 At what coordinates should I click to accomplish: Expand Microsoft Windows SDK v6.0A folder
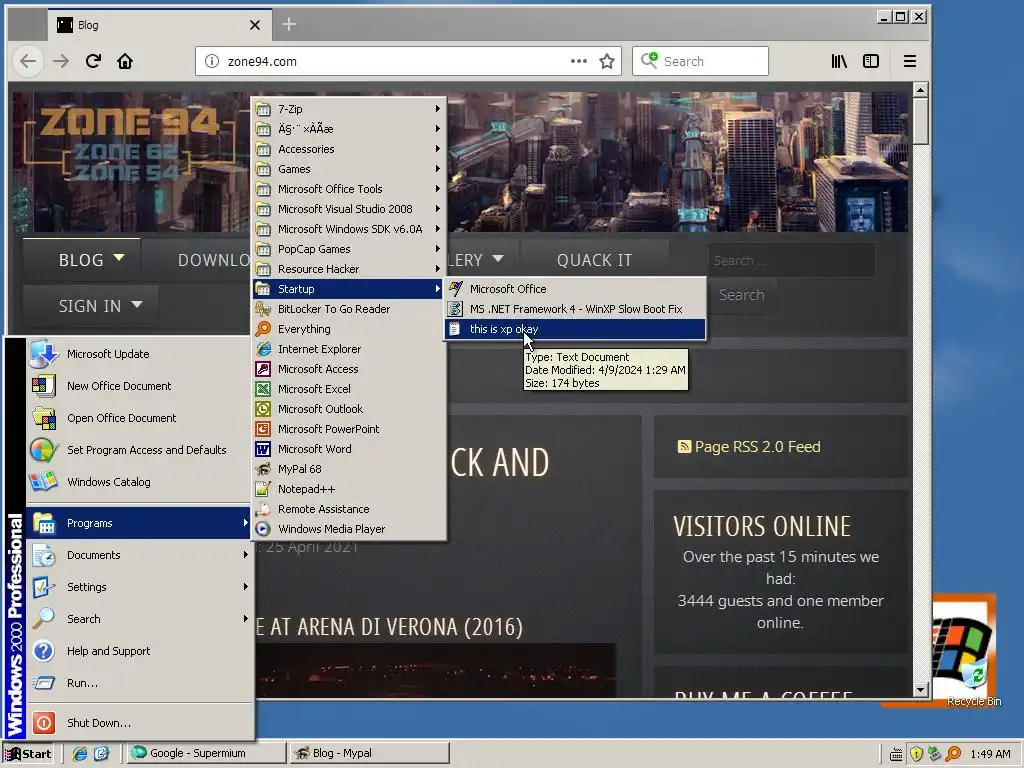click(x=349, y=229)
